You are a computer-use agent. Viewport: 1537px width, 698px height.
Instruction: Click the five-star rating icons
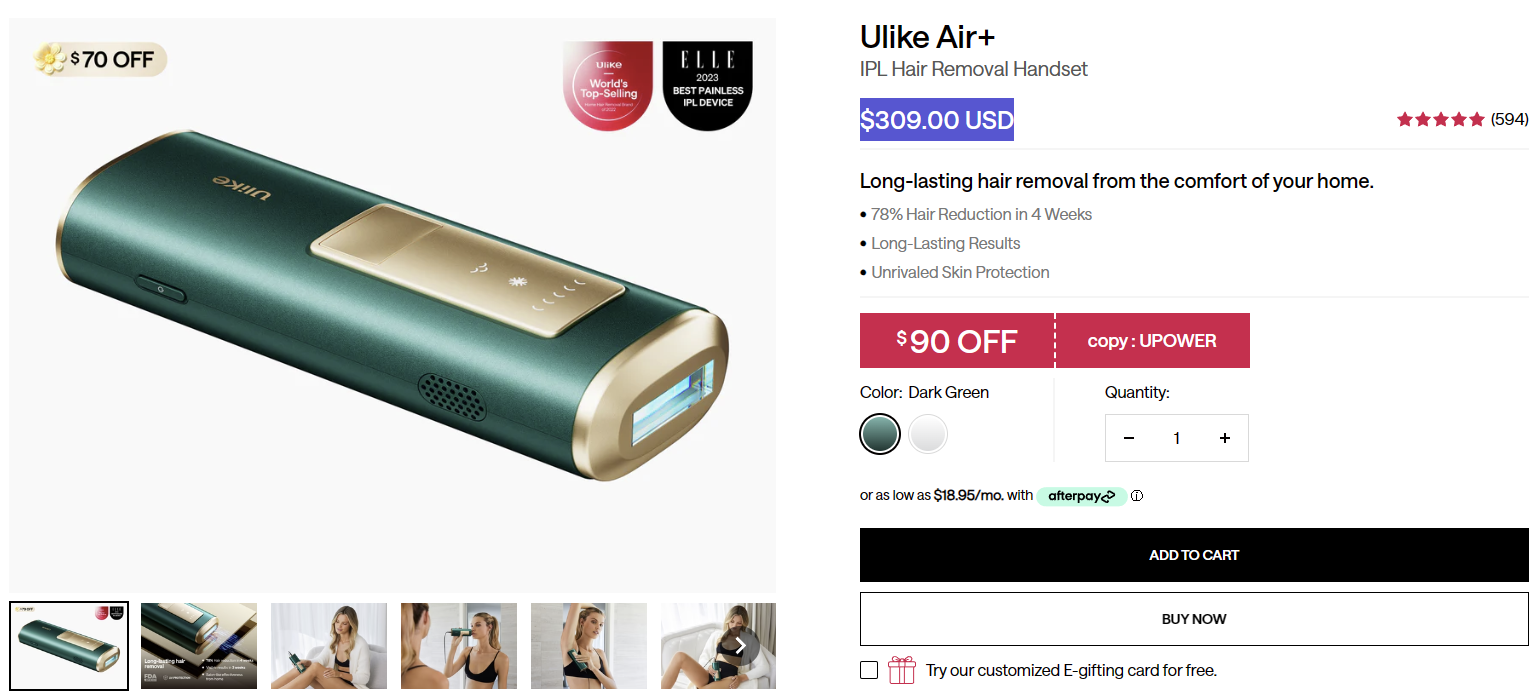click(x=1441, y=120)
